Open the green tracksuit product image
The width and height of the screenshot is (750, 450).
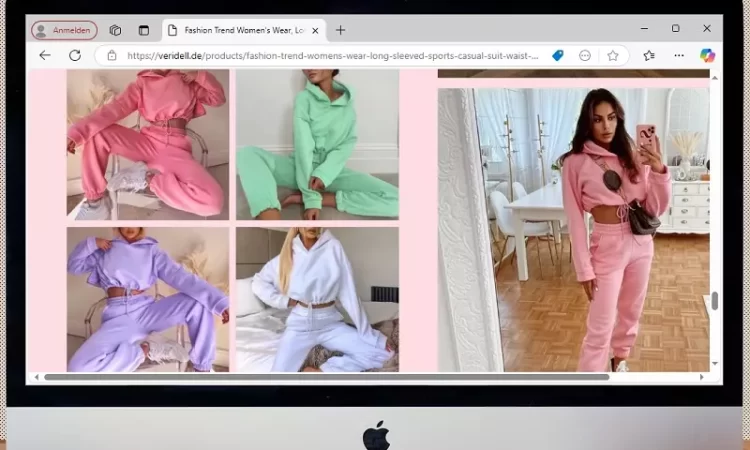tap(317, 145)
